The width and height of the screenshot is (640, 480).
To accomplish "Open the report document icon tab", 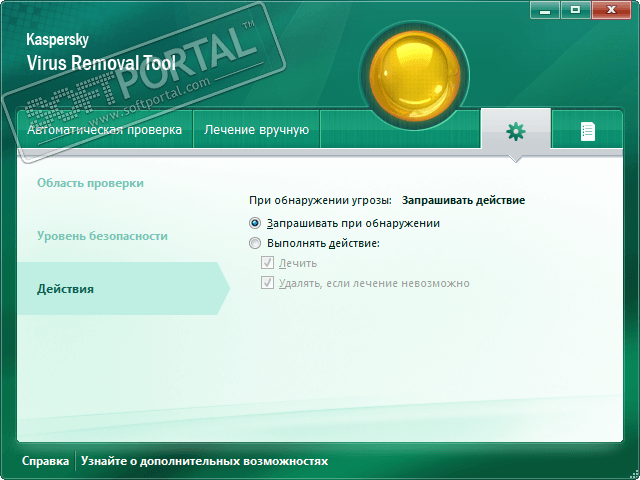I will point(587,131).
